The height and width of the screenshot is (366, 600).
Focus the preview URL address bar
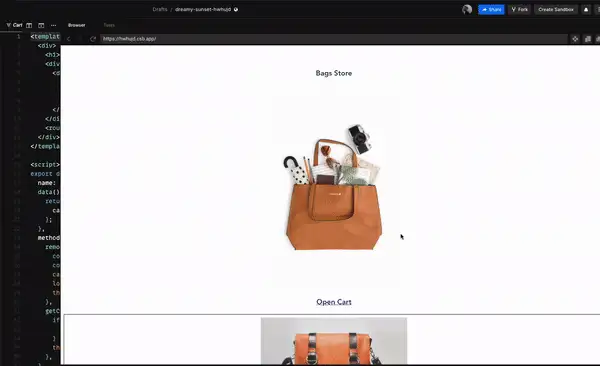click(334, 39)
